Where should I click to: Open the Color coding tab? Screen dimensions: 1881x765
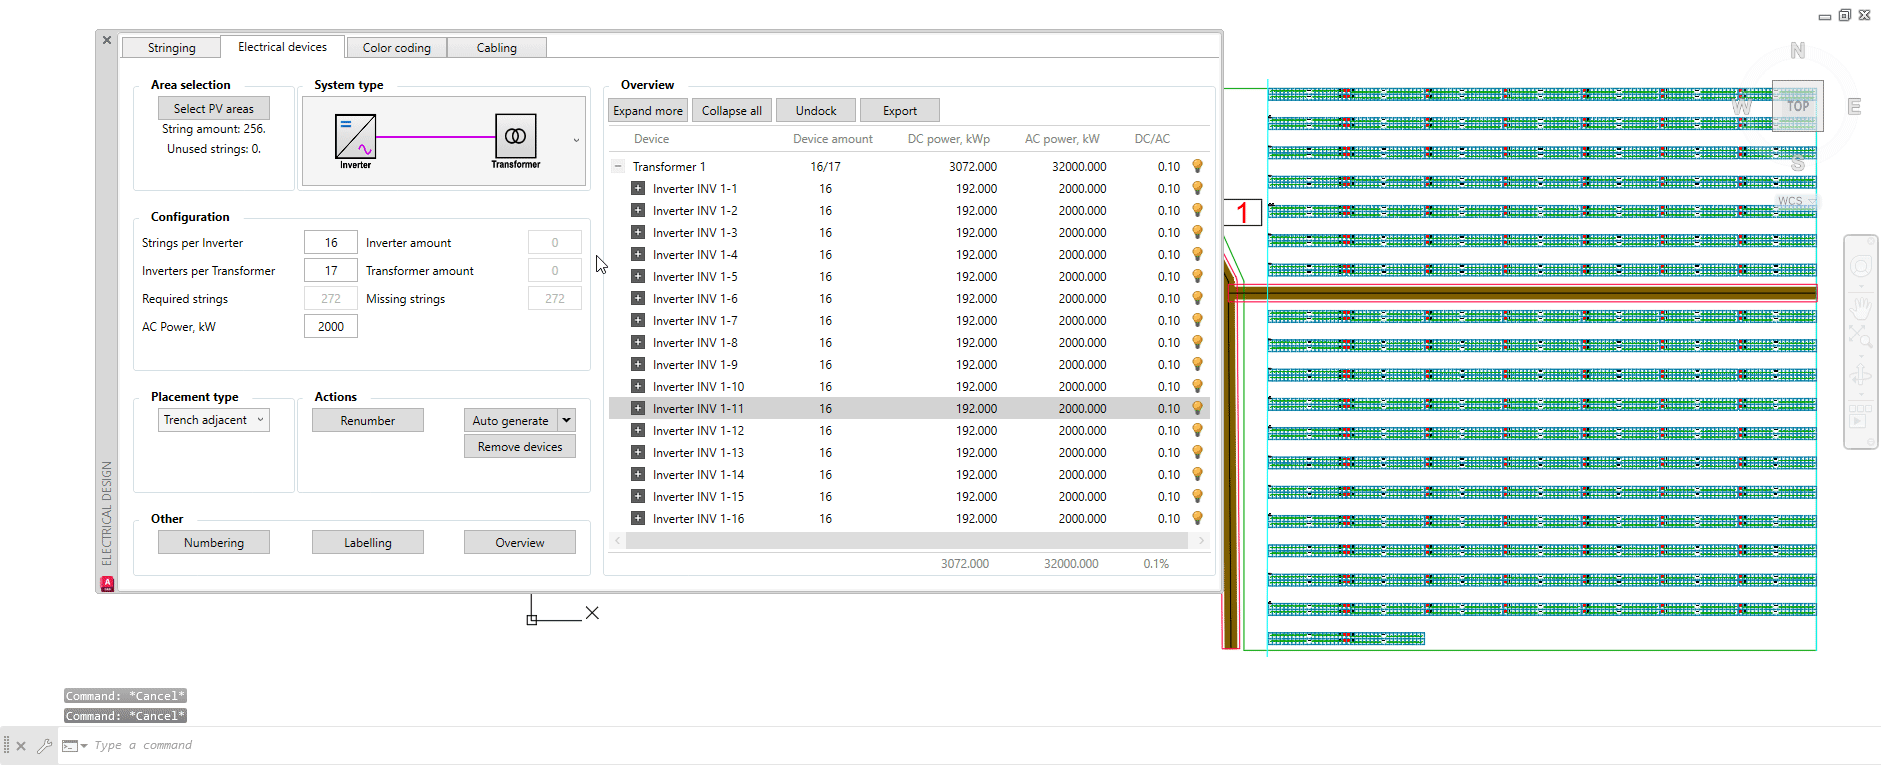click(397, 47)
